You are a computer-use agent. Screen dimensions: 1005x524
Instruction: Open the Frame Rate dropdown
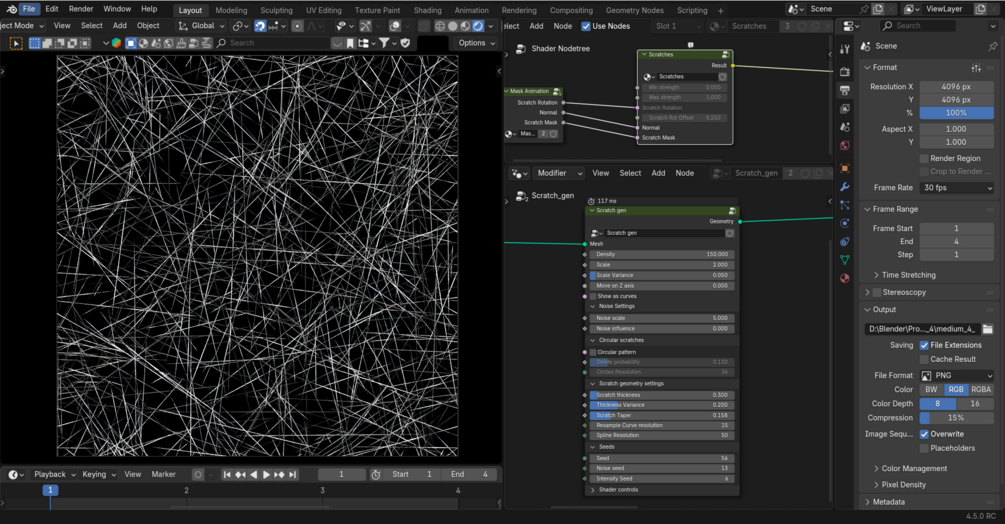pos(957,188)
